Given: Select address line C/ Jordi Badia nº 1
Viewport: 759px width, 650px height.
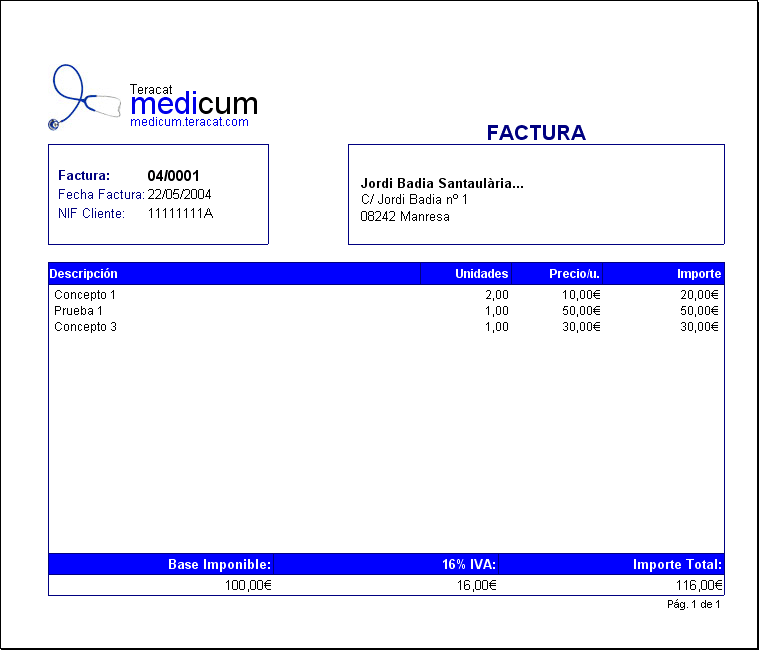Looking at the screenshot, I should 414,199.
